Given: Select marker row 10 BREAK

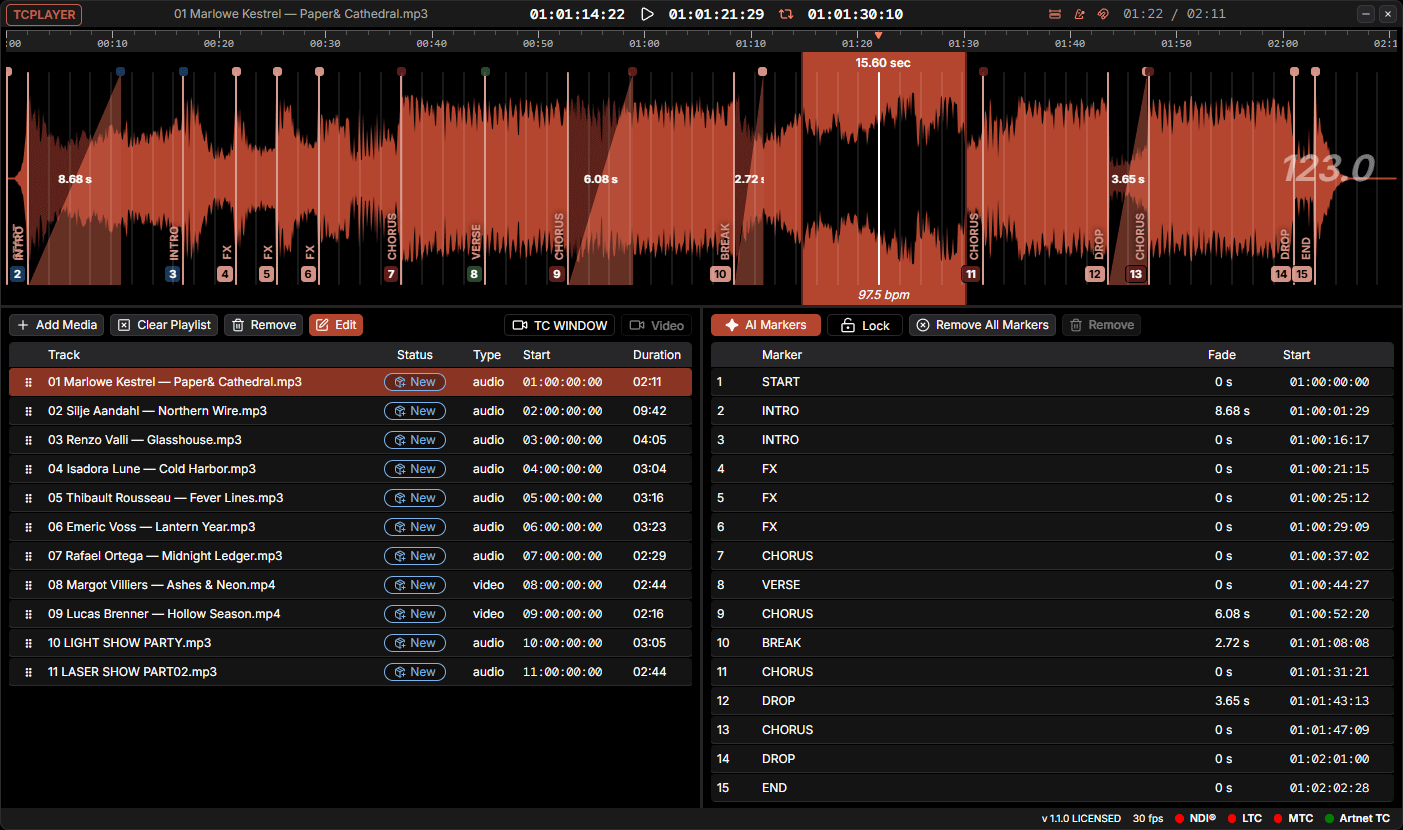Looking at the screenshot, I should coord(1052,643).
